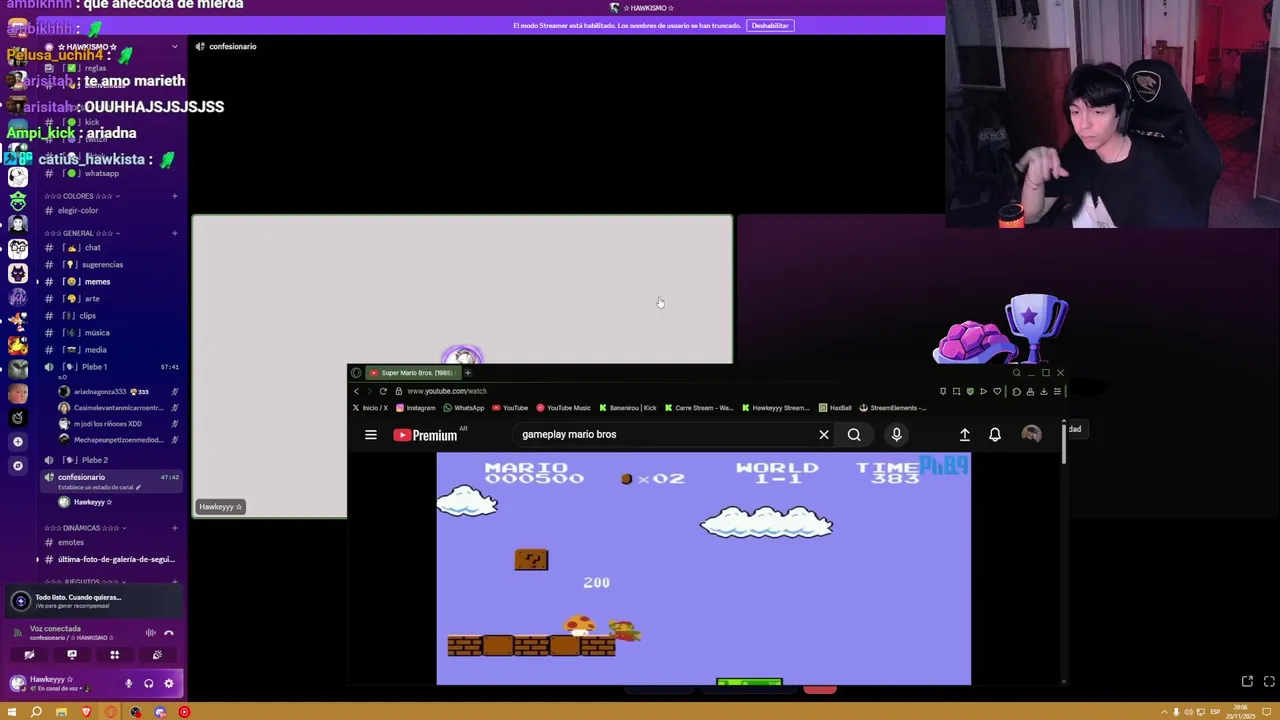Open Instagram bookmark
This screenshot has width=1280, height=720.
[x=416, y=408]
